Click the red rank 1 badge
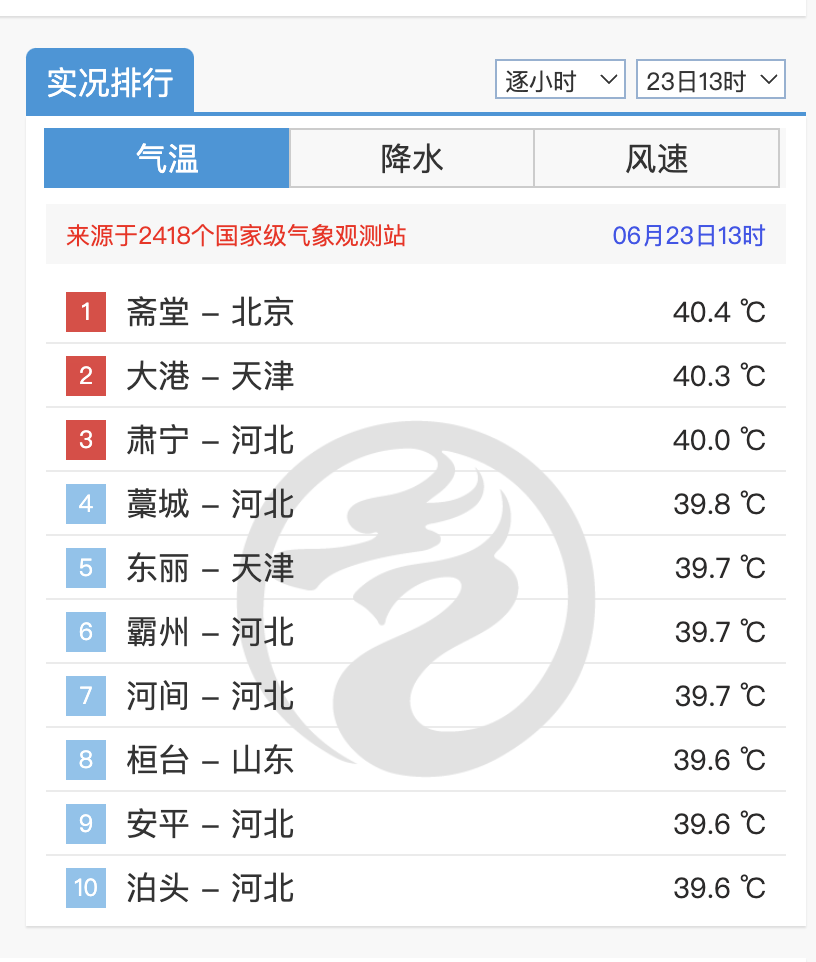 click(x=85, y=312)
